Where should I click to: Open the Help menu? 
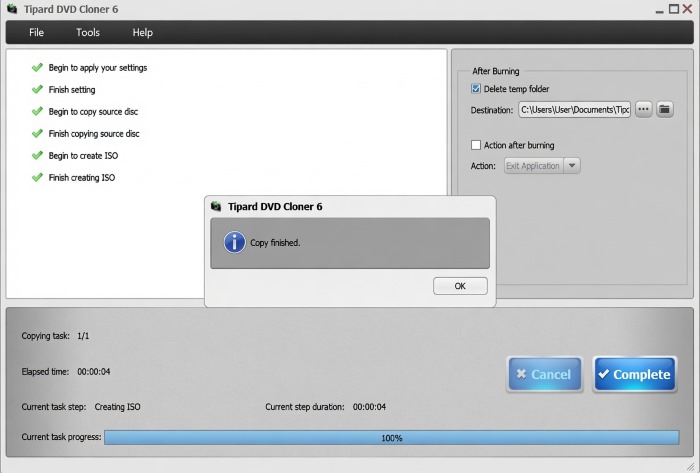(142, 32)
